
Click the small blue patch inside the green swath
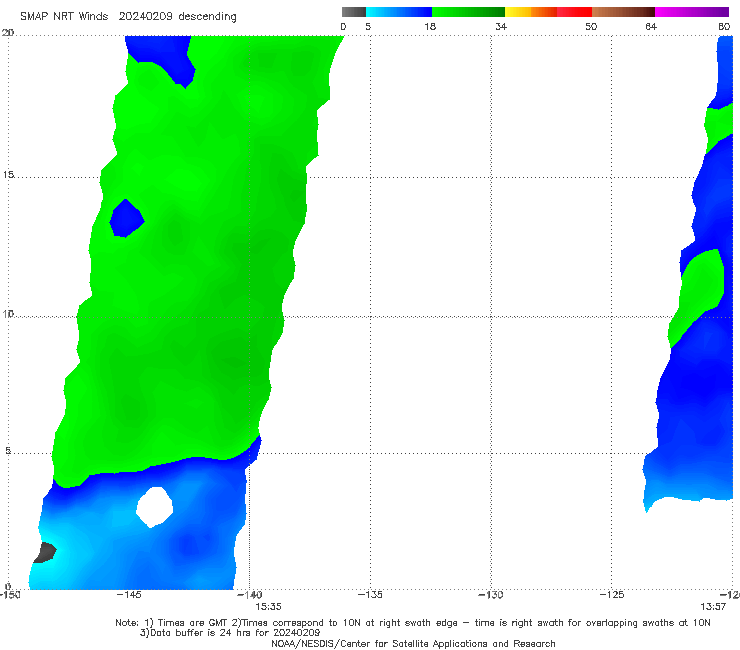click(x=126, y=219)
